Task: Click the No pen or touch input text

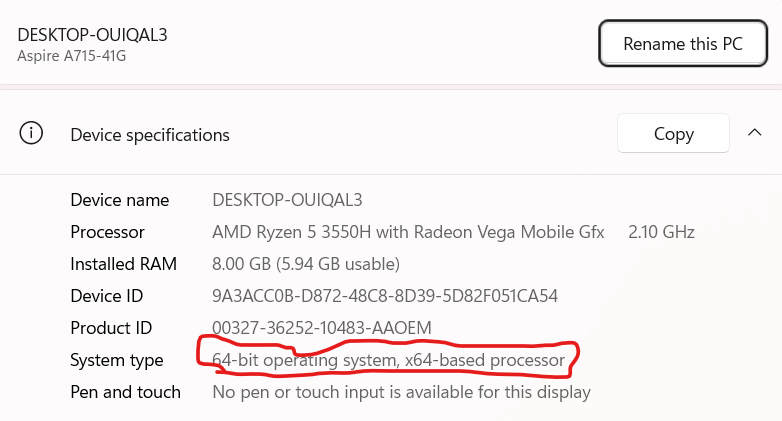Action: pyautogui.click(x=401, y=392)
